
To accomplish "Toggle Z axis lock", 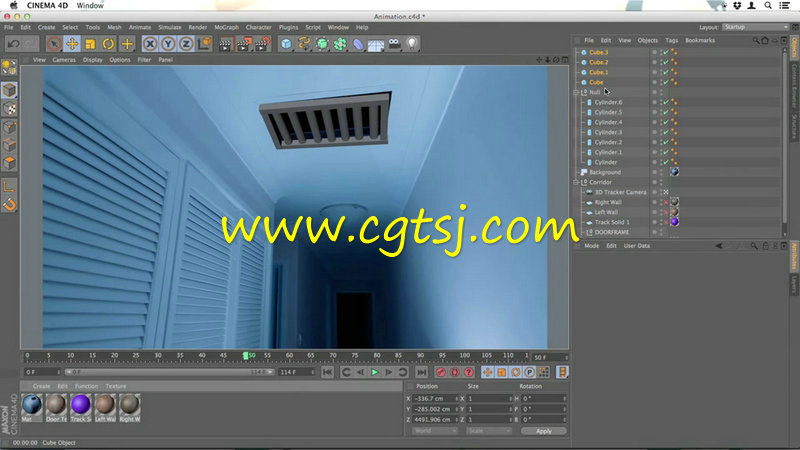I will 186,44.
